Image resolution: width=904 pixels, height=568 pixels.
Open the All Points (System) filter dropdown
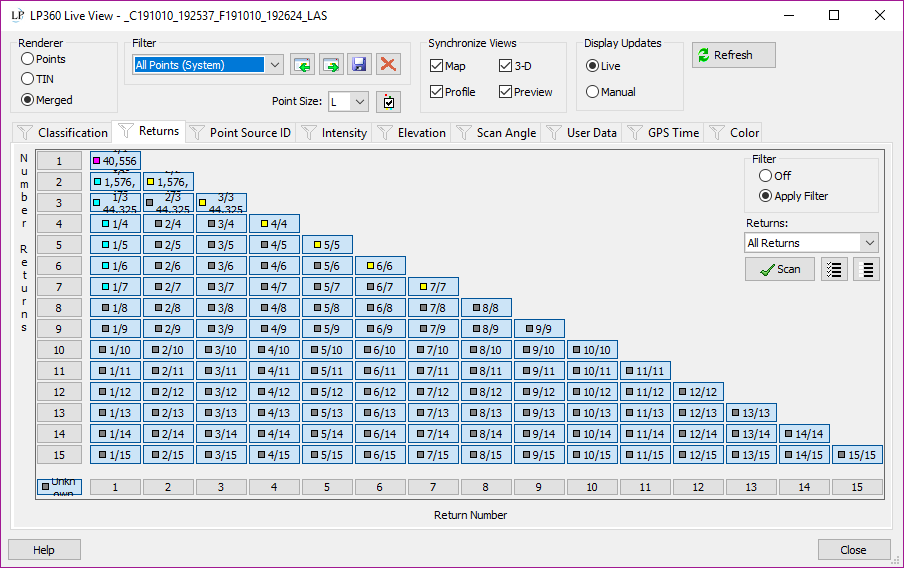274,65
